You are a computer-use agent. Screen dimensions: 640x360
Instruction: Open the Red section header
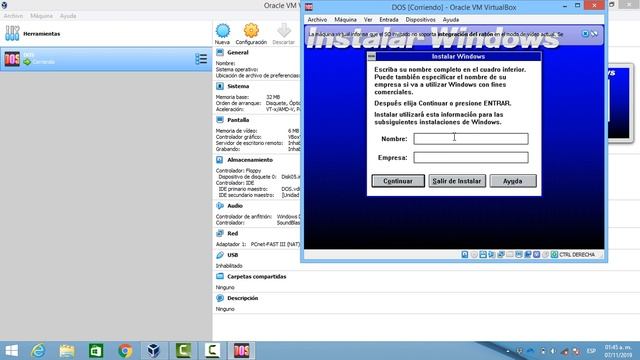point(232,233)
